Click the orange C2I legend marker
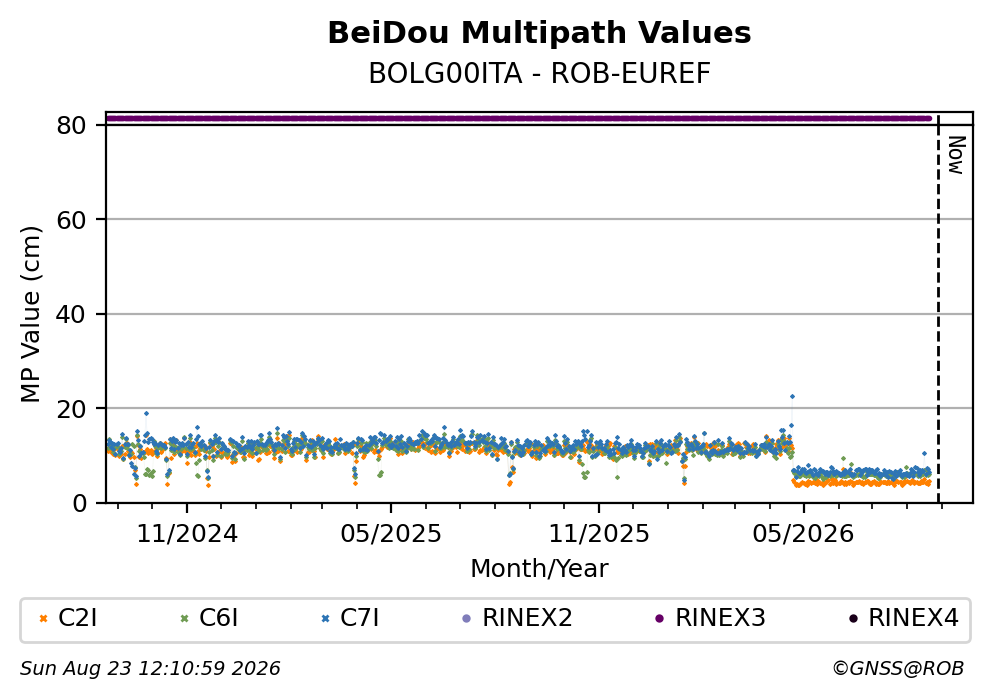The image size is (993, 699). 43,619
